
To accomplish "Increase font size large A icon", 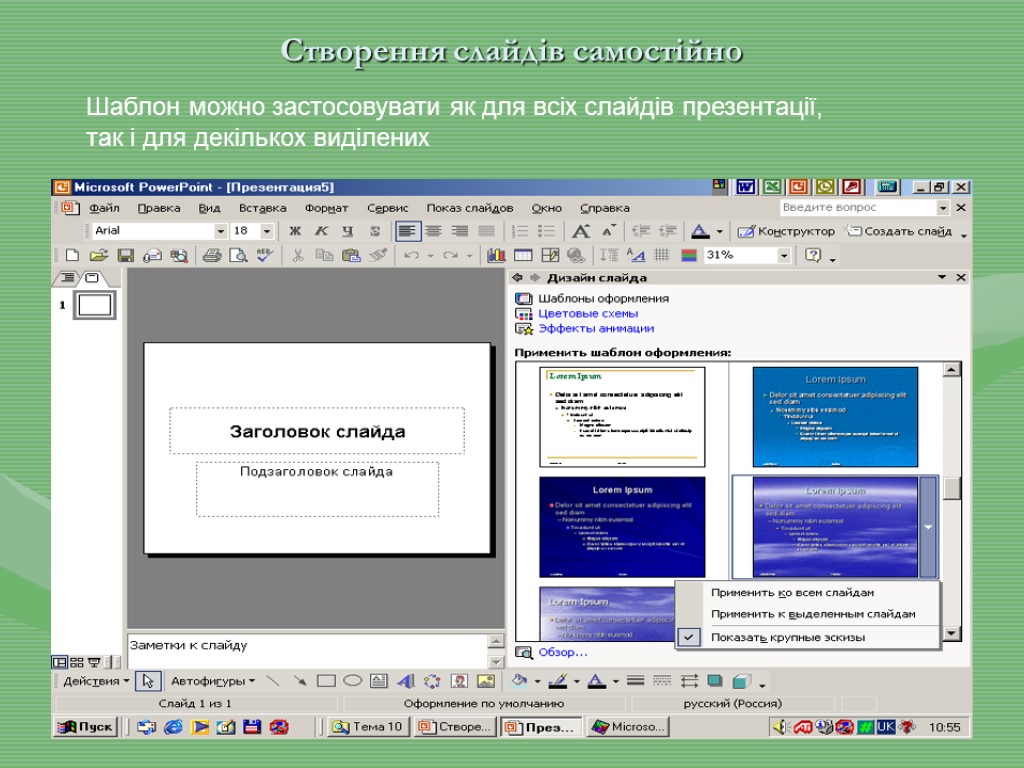I will coord(581,231).
